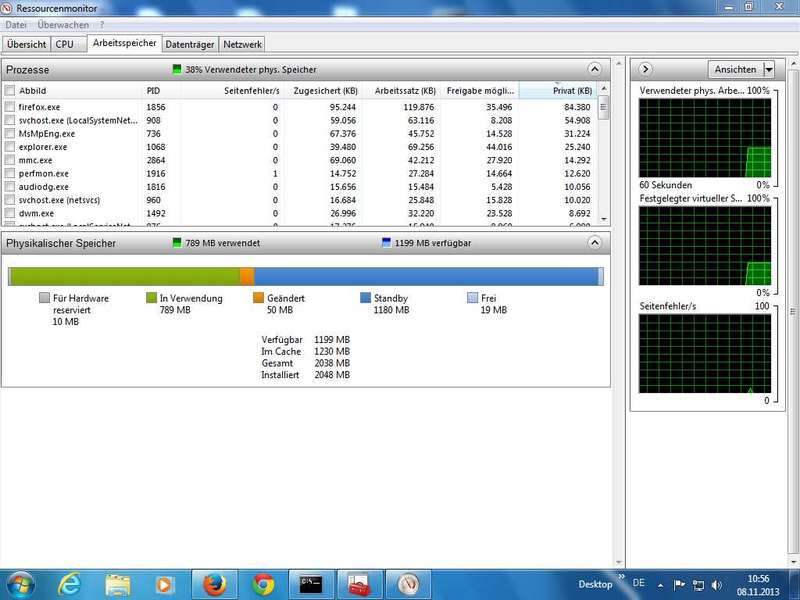Switch to the Datenträger tab
Image resolution: width=800 pixels, height=600 pixels.
click(189, 45)
